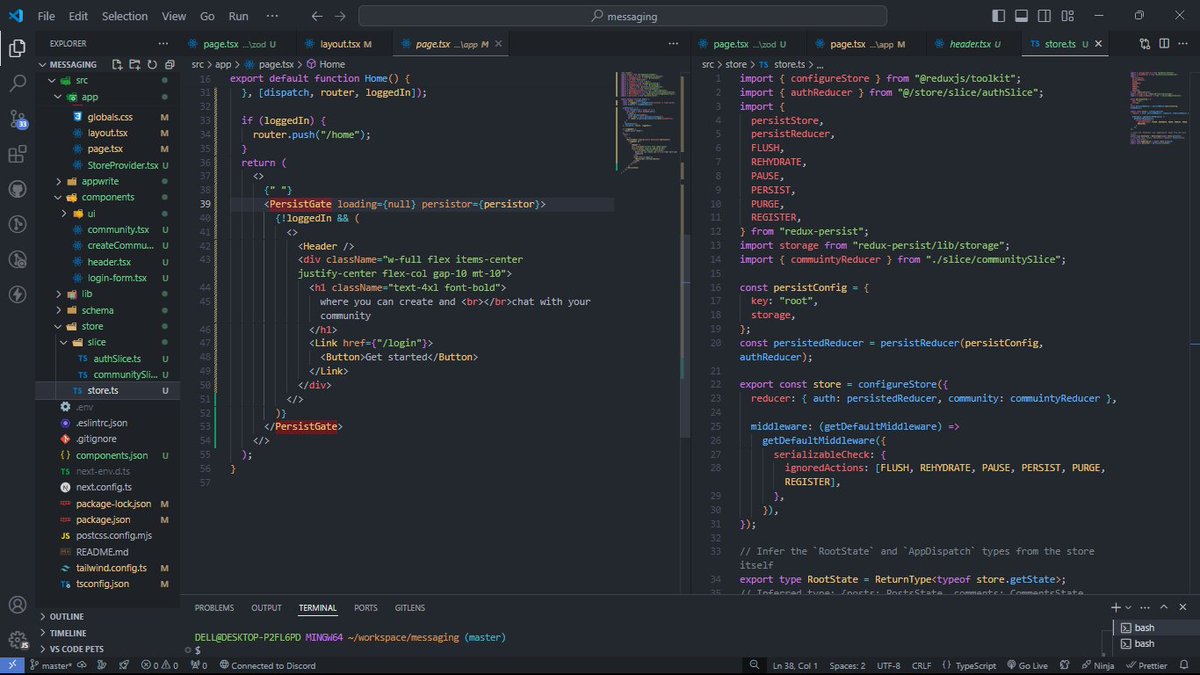Open the Thunder Client lightning icon
The width and height of the screenshot is (1200, 675).
[17, 294]
